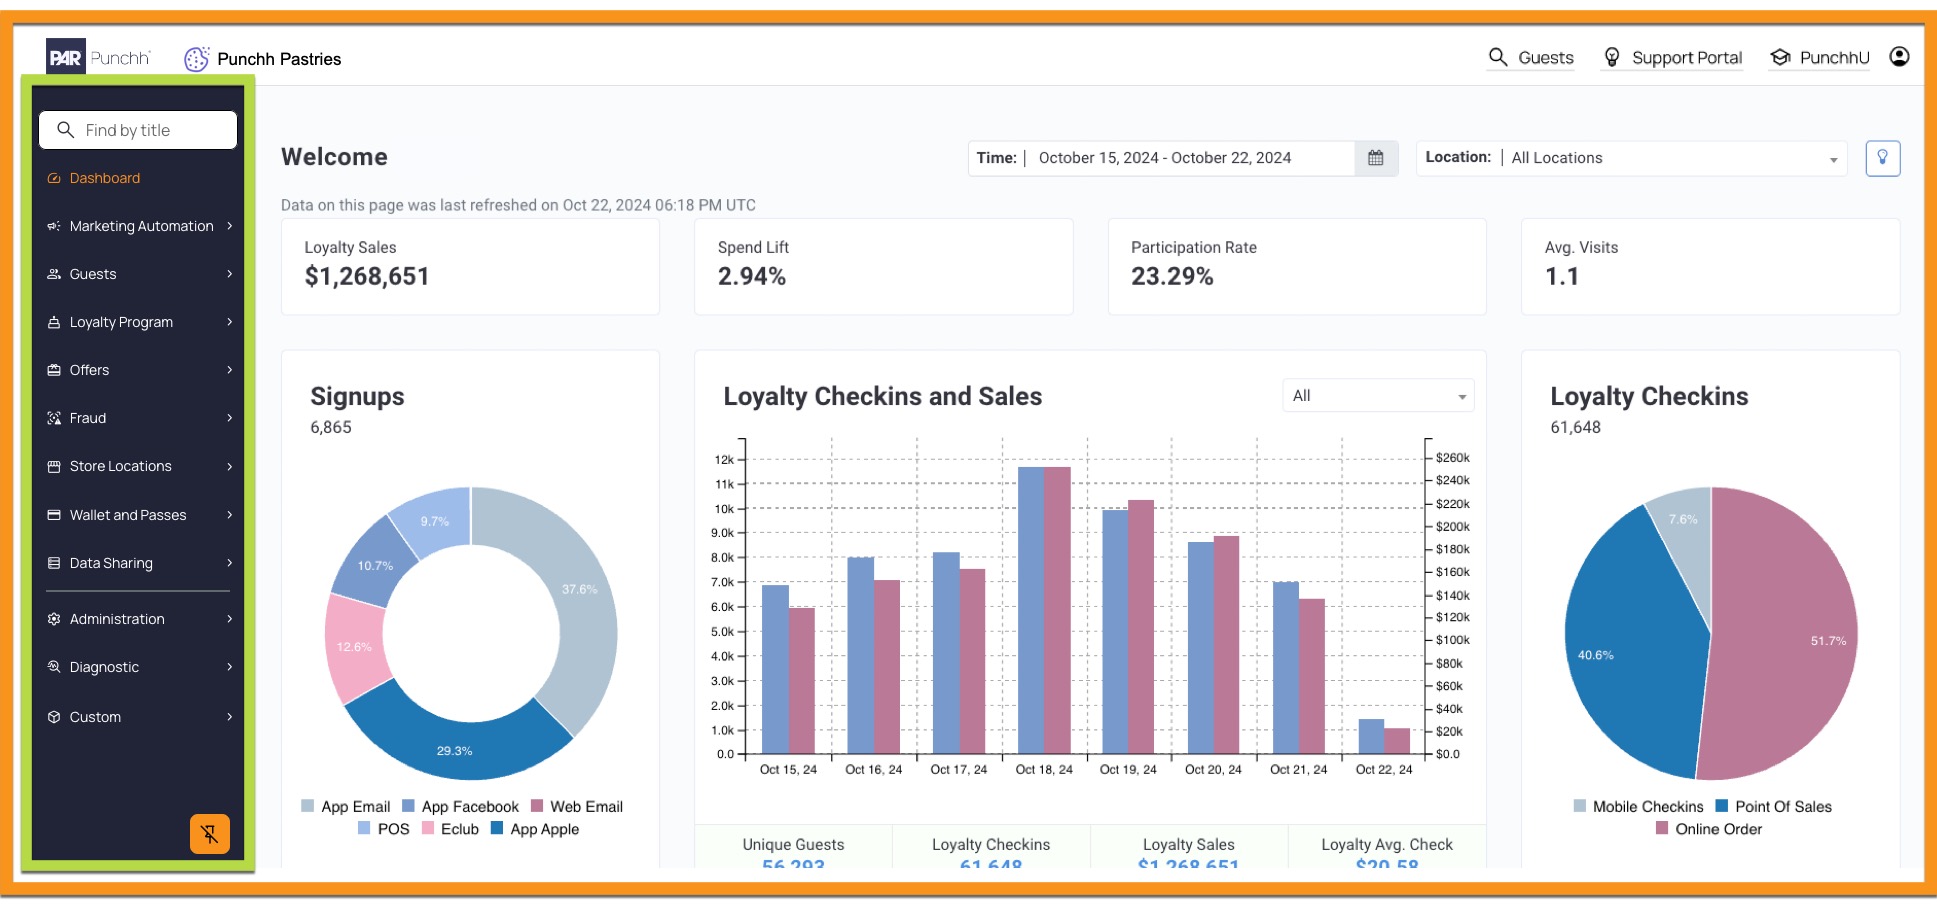Image resolution: width=1937 pixels, height=915 pixels.
Task: Click the Punchh Pastries cookie logo
Action: tap(196, 59)
